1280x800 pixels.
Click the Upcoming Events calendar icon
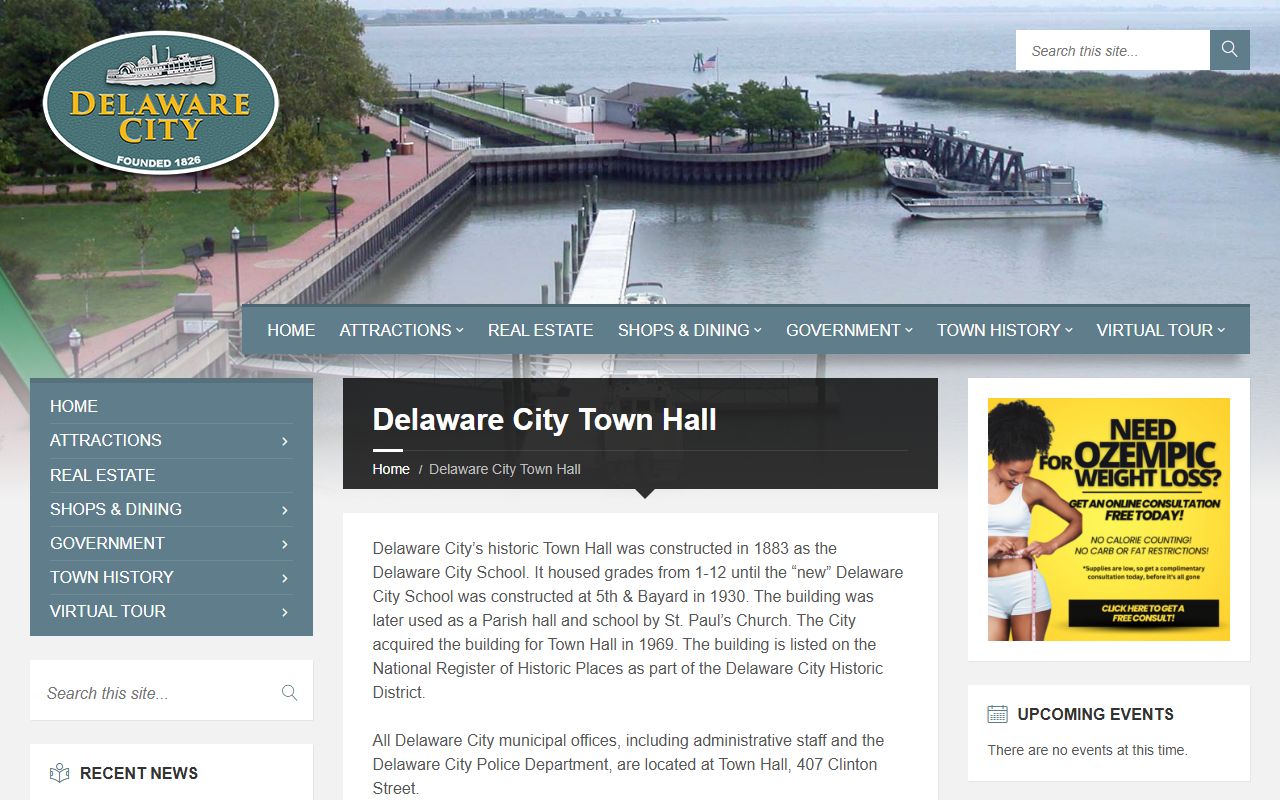[x=997, y=714]
